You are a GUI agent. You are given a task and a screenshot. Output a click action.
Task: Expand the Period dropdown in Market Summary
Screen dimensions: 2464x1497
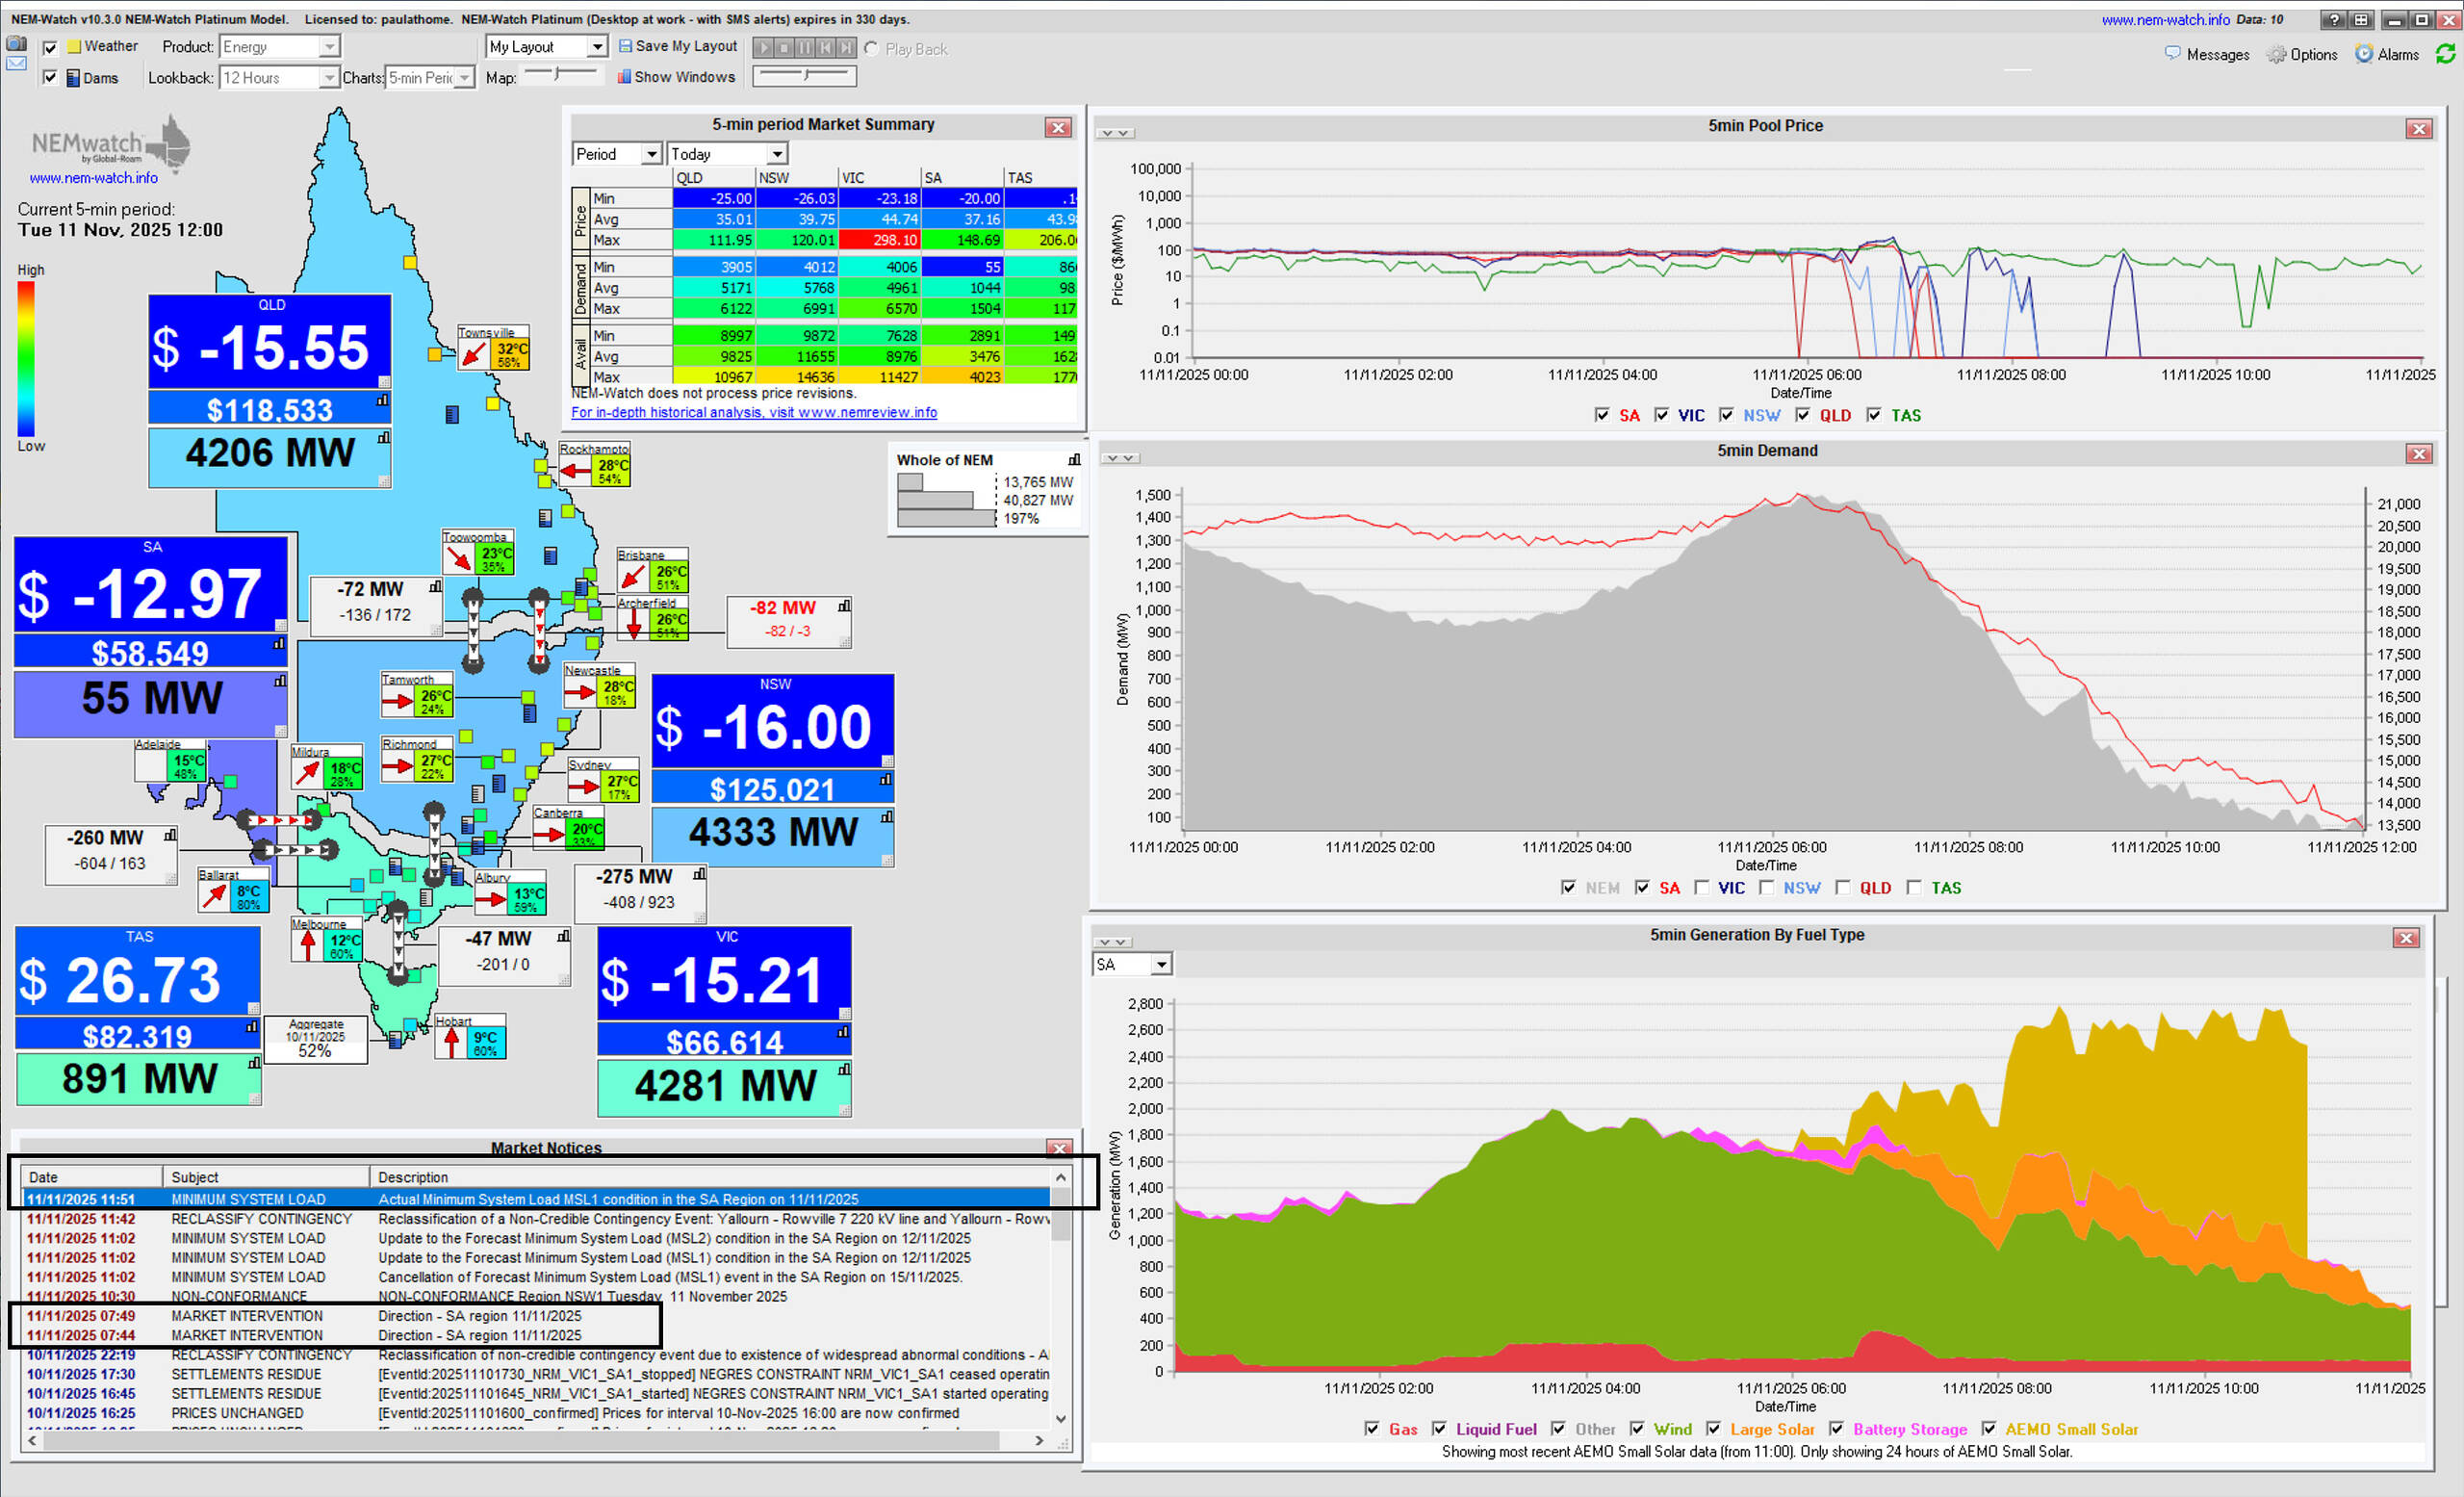(x=651, y=154)
